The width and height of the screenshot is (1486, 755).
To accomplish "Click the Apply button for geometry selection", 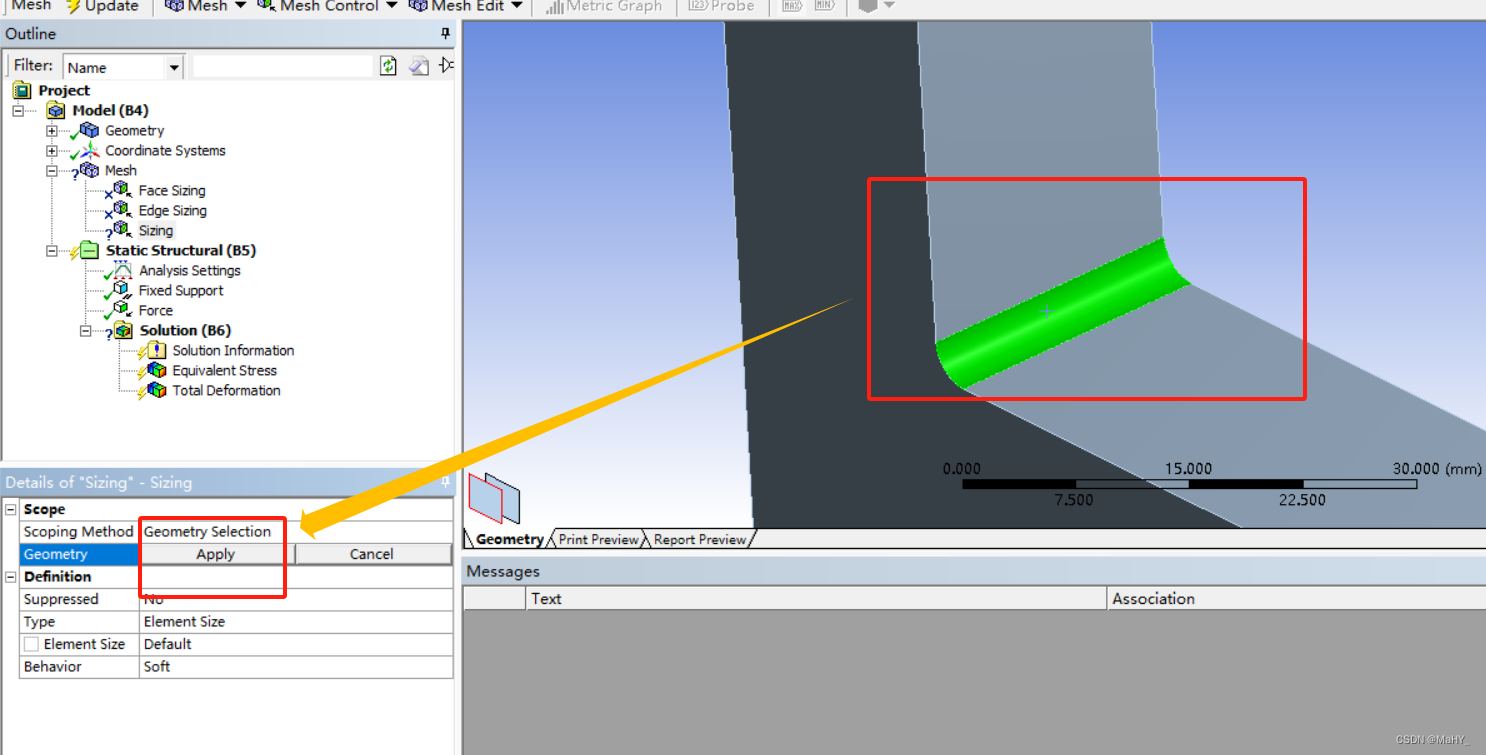I will coord(213,554).
